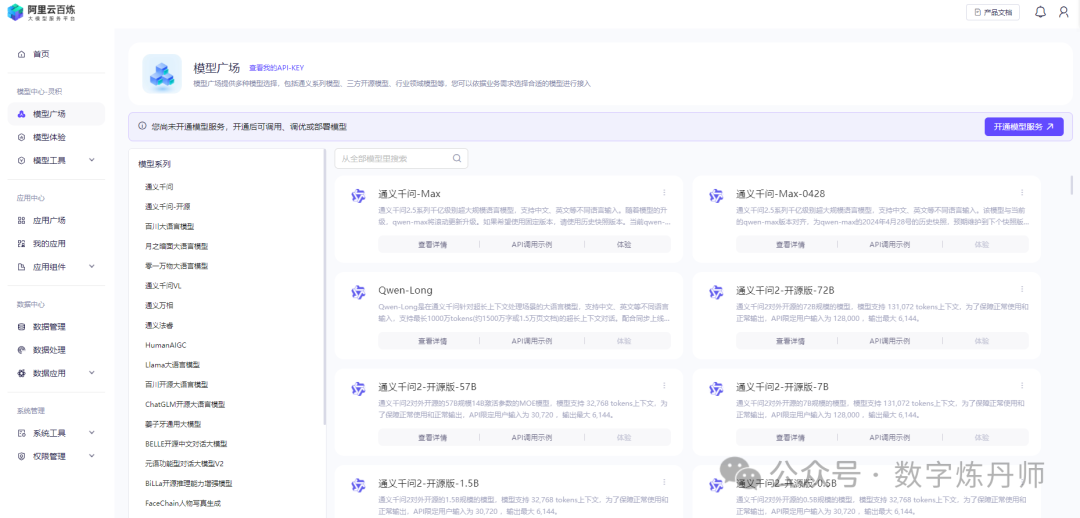This screenshot has width=1080, height=518.
Task: Click the 查看我的API-KEY link
Action: (276, 68)
